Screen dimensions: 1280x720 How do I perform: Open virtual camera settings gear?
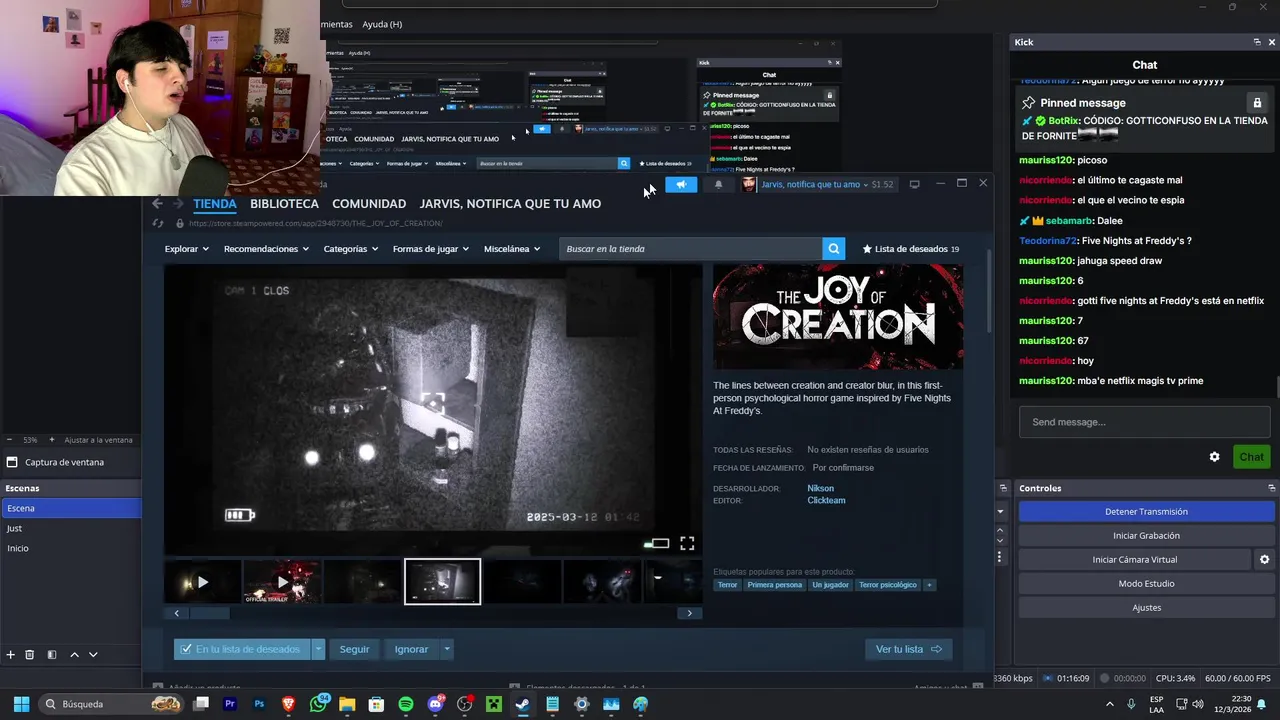click(1264, 560)
